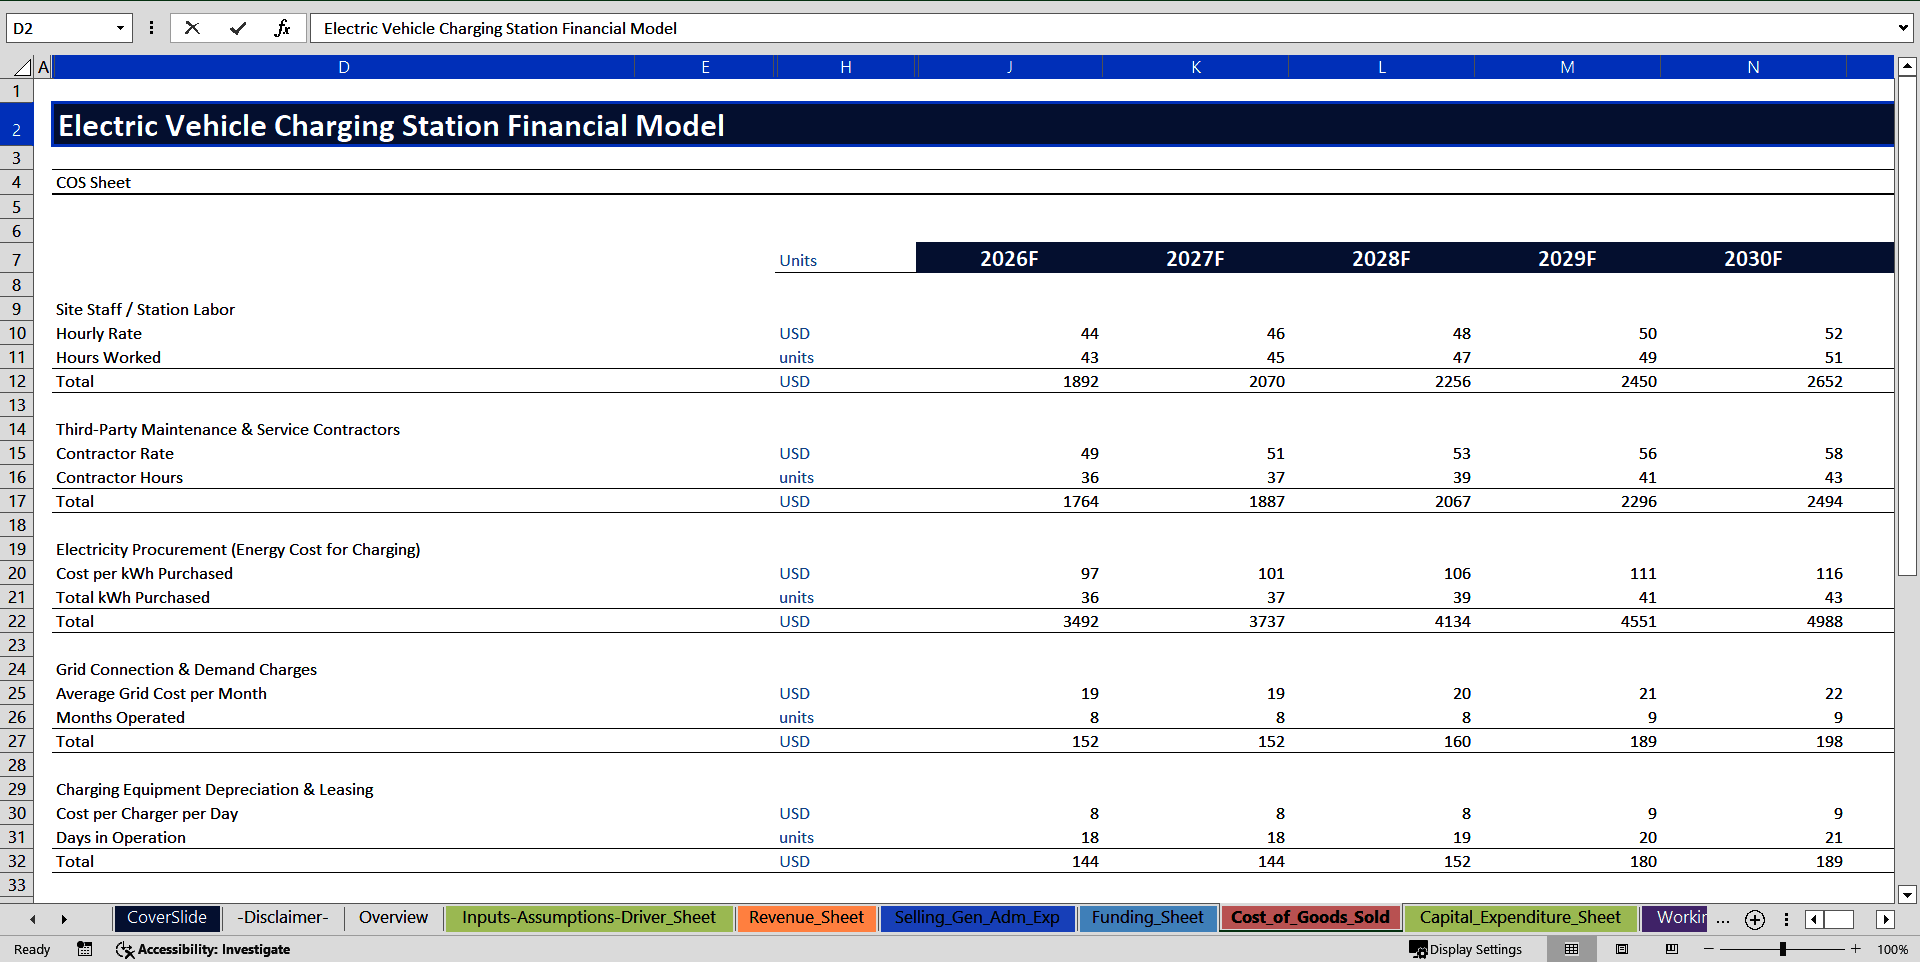1920x962 pixels.
Task: Select the 2026F year header cell
Action: coord(1009,258)
